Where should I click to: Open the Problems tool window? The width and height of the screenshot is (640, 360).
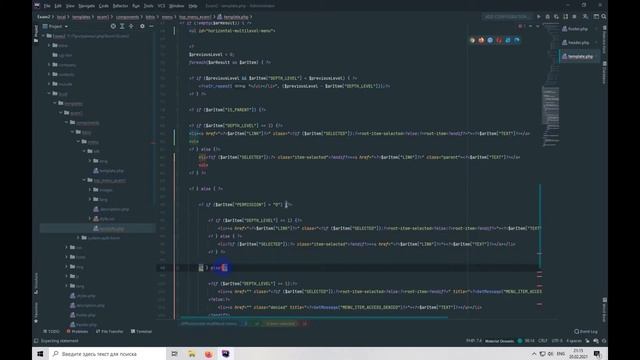click(77, 331)
